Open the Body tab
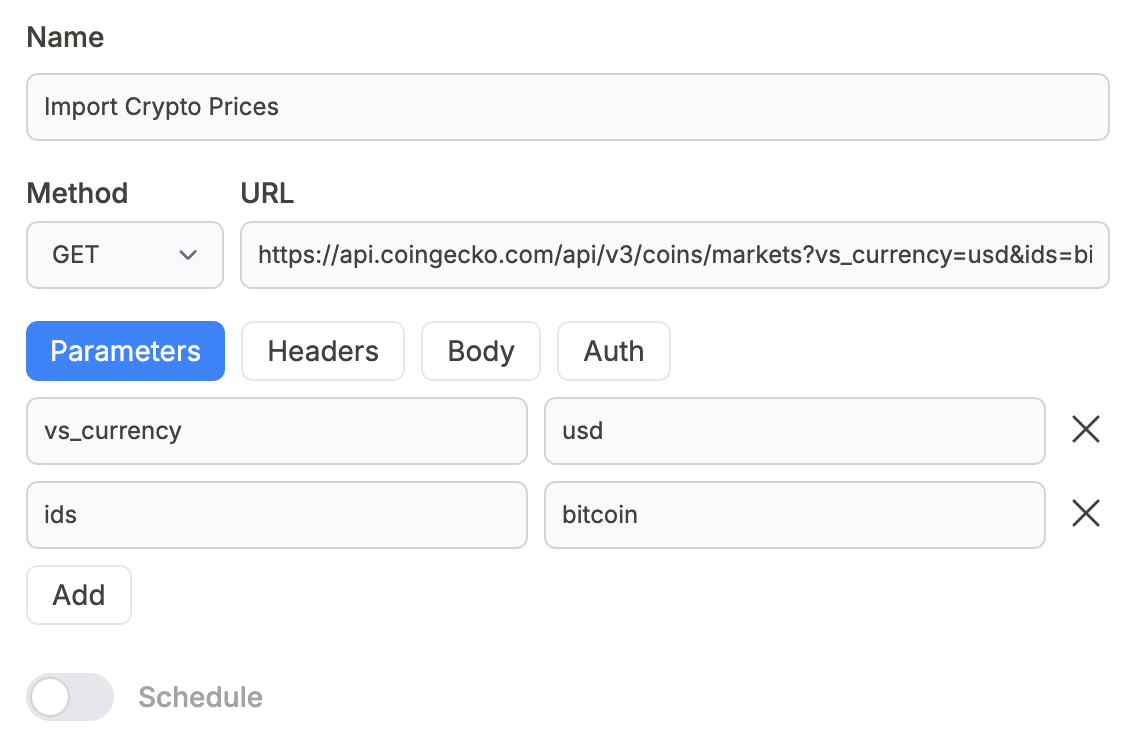The width and height of the screenshot is (1137, 745). (x=480, y=351)
